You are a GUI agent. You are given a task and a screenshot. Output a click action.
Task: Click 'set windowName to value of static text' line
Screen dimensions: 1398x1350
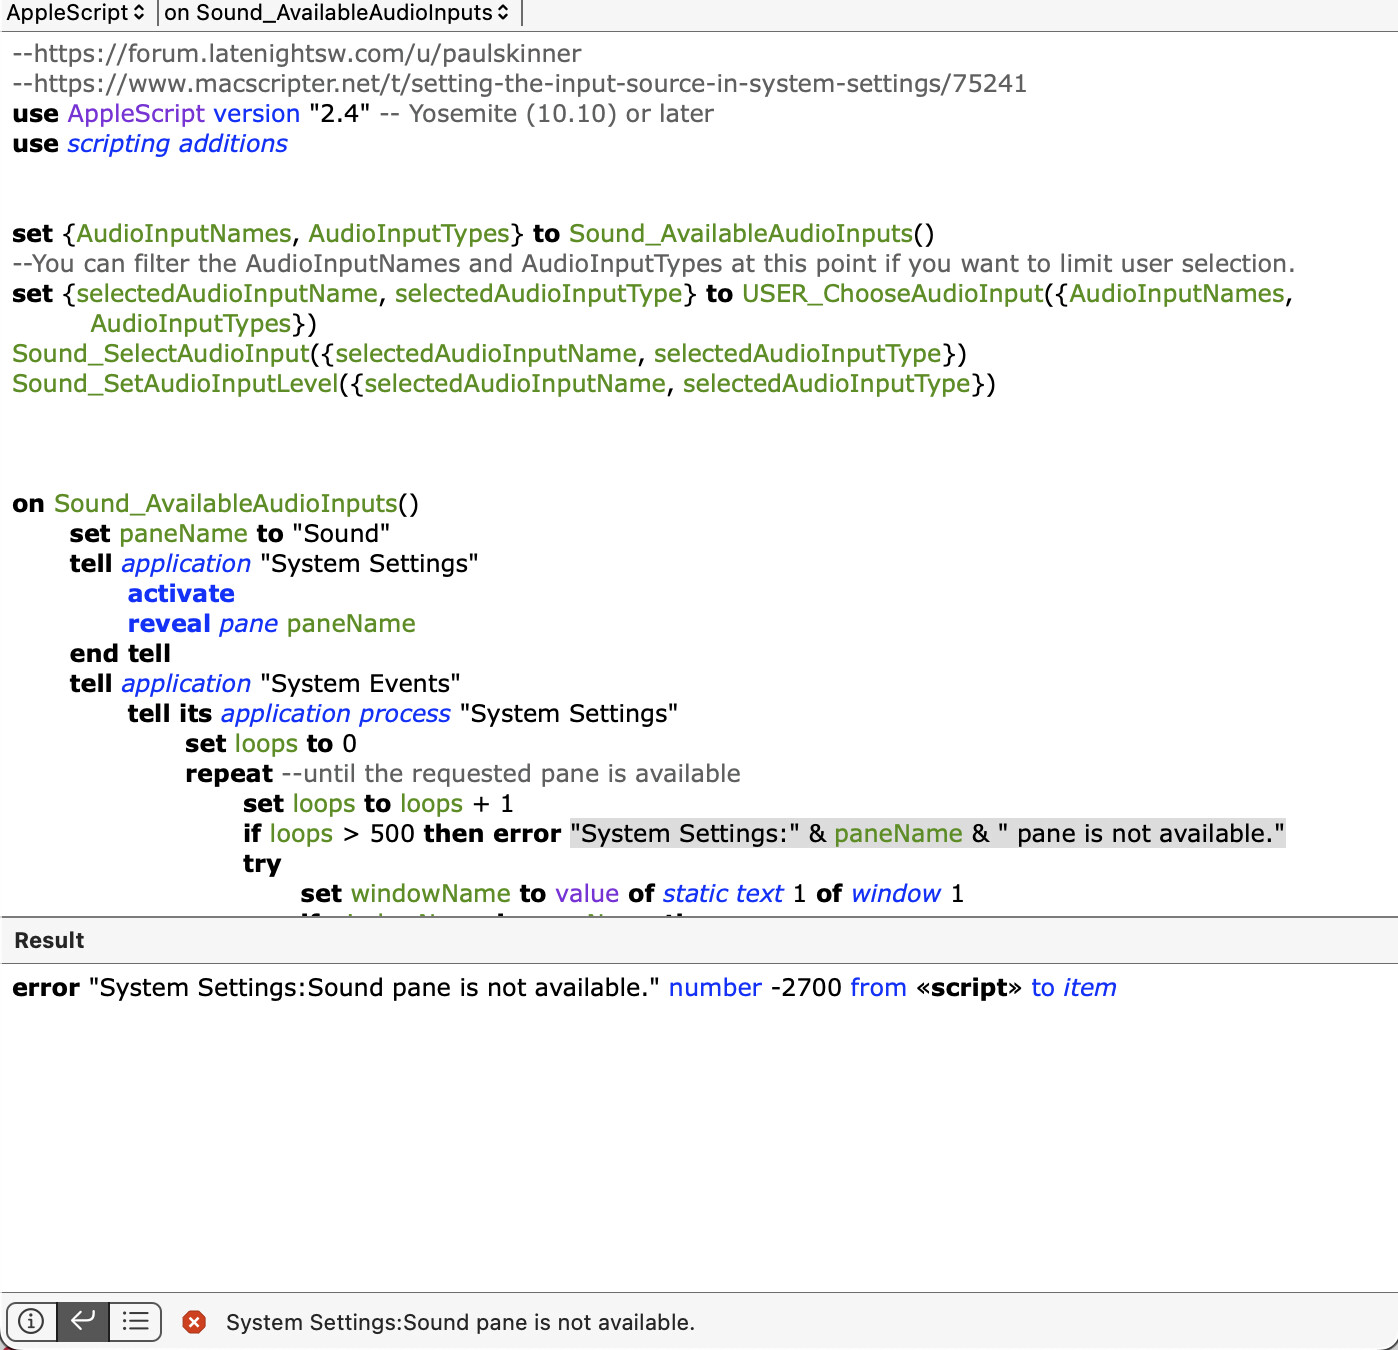pyautogui.click(x=632, y=894)
